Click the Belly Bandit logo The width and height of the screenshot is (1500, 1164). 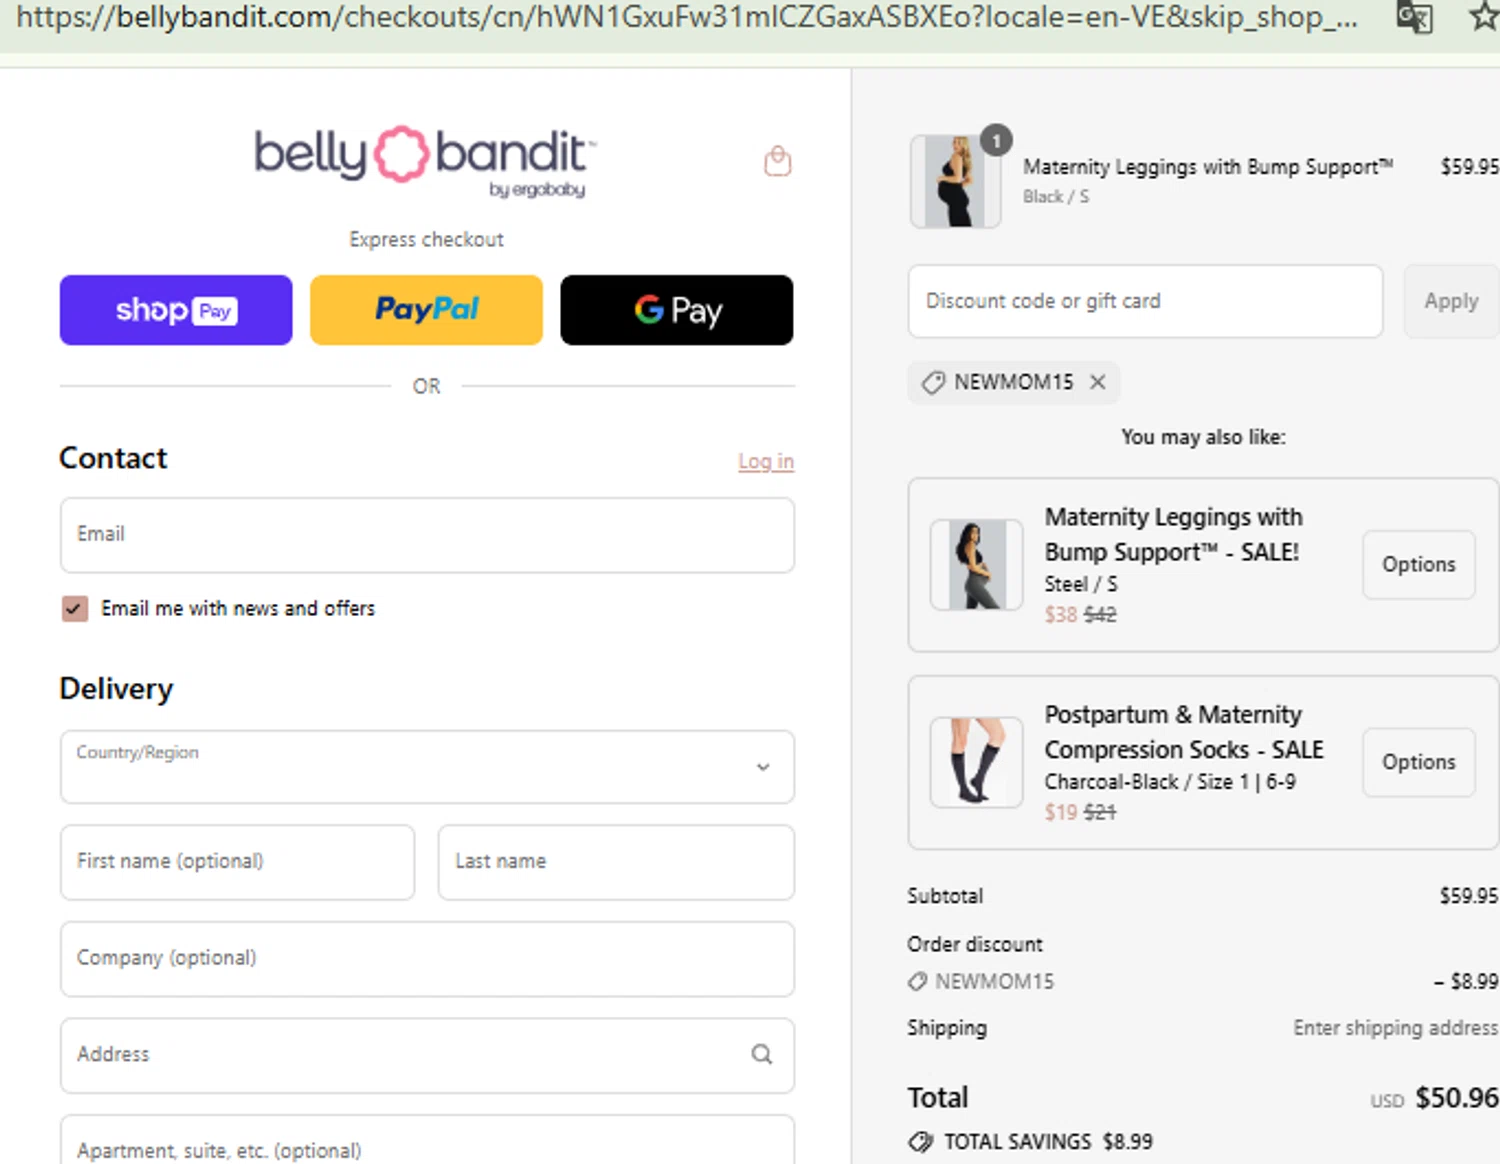425,160
